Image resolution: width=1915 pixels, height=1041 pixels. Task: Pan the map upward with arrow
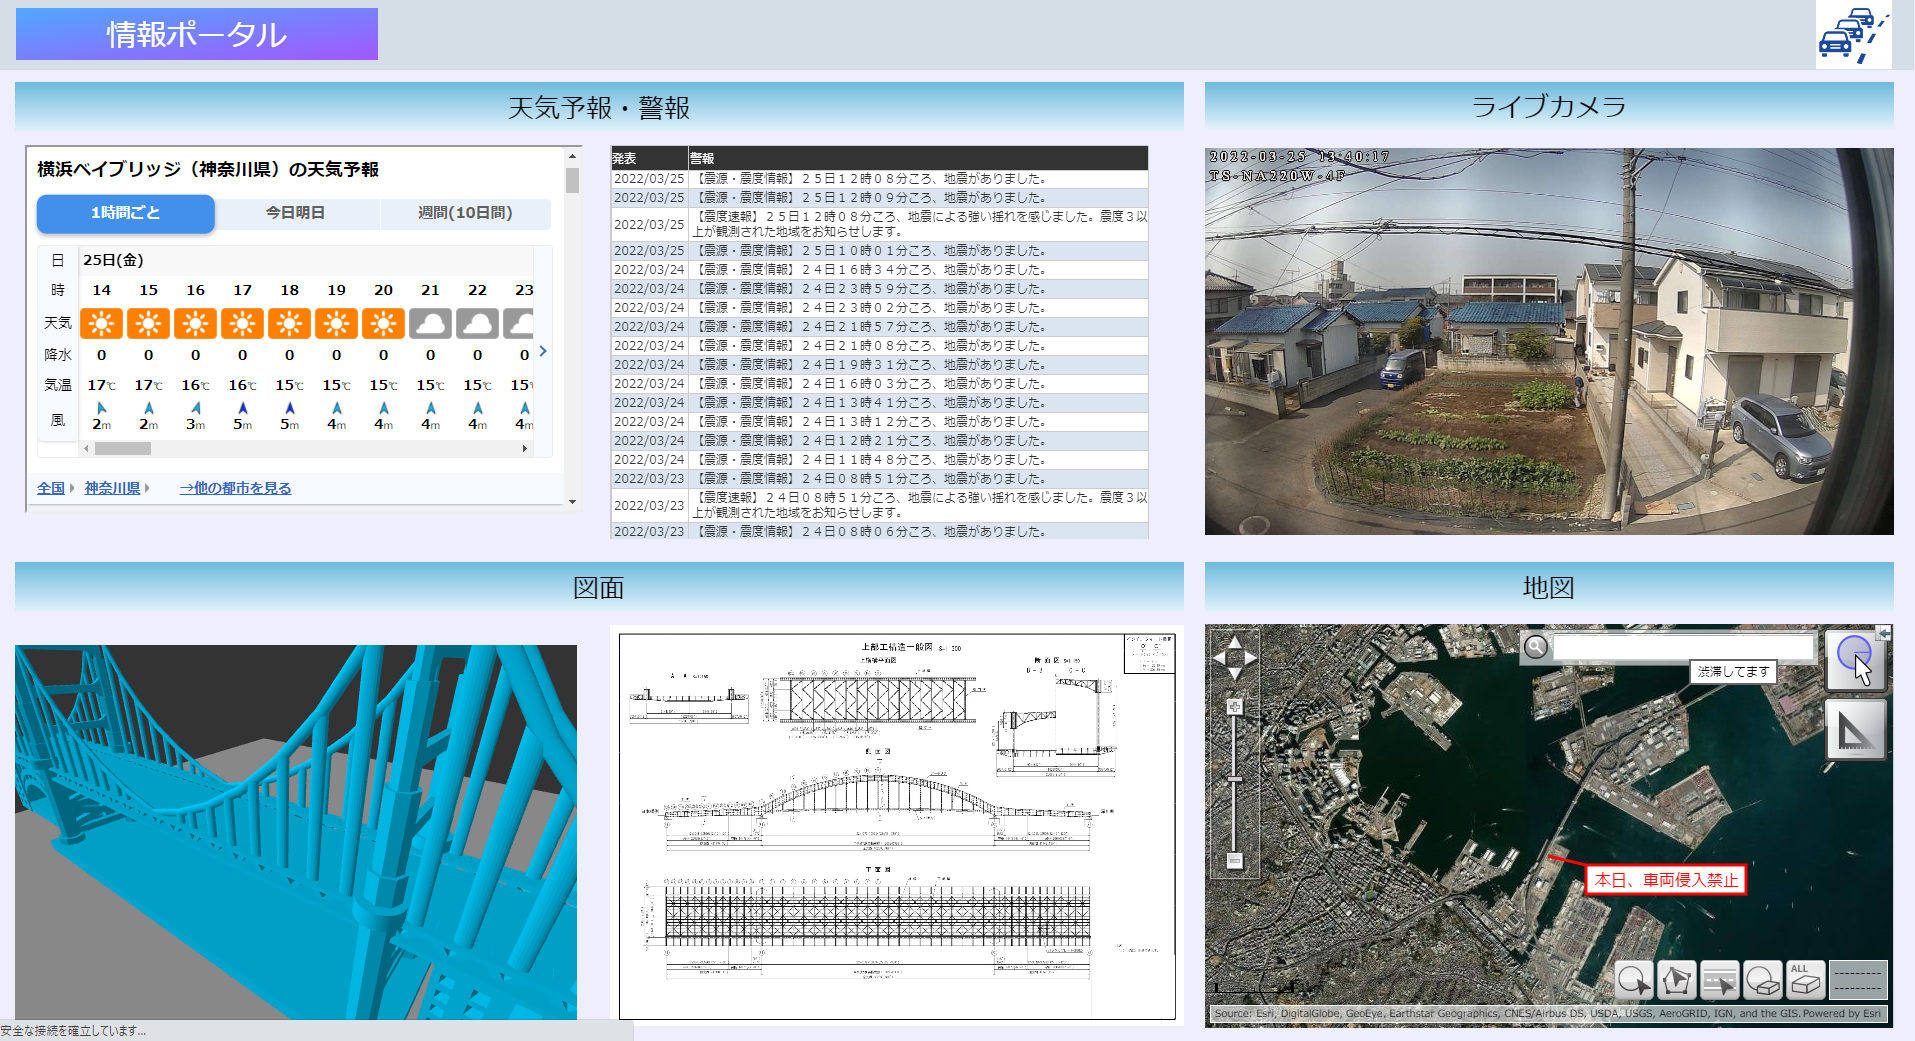pyautogui.click(x=1235, y=642)
